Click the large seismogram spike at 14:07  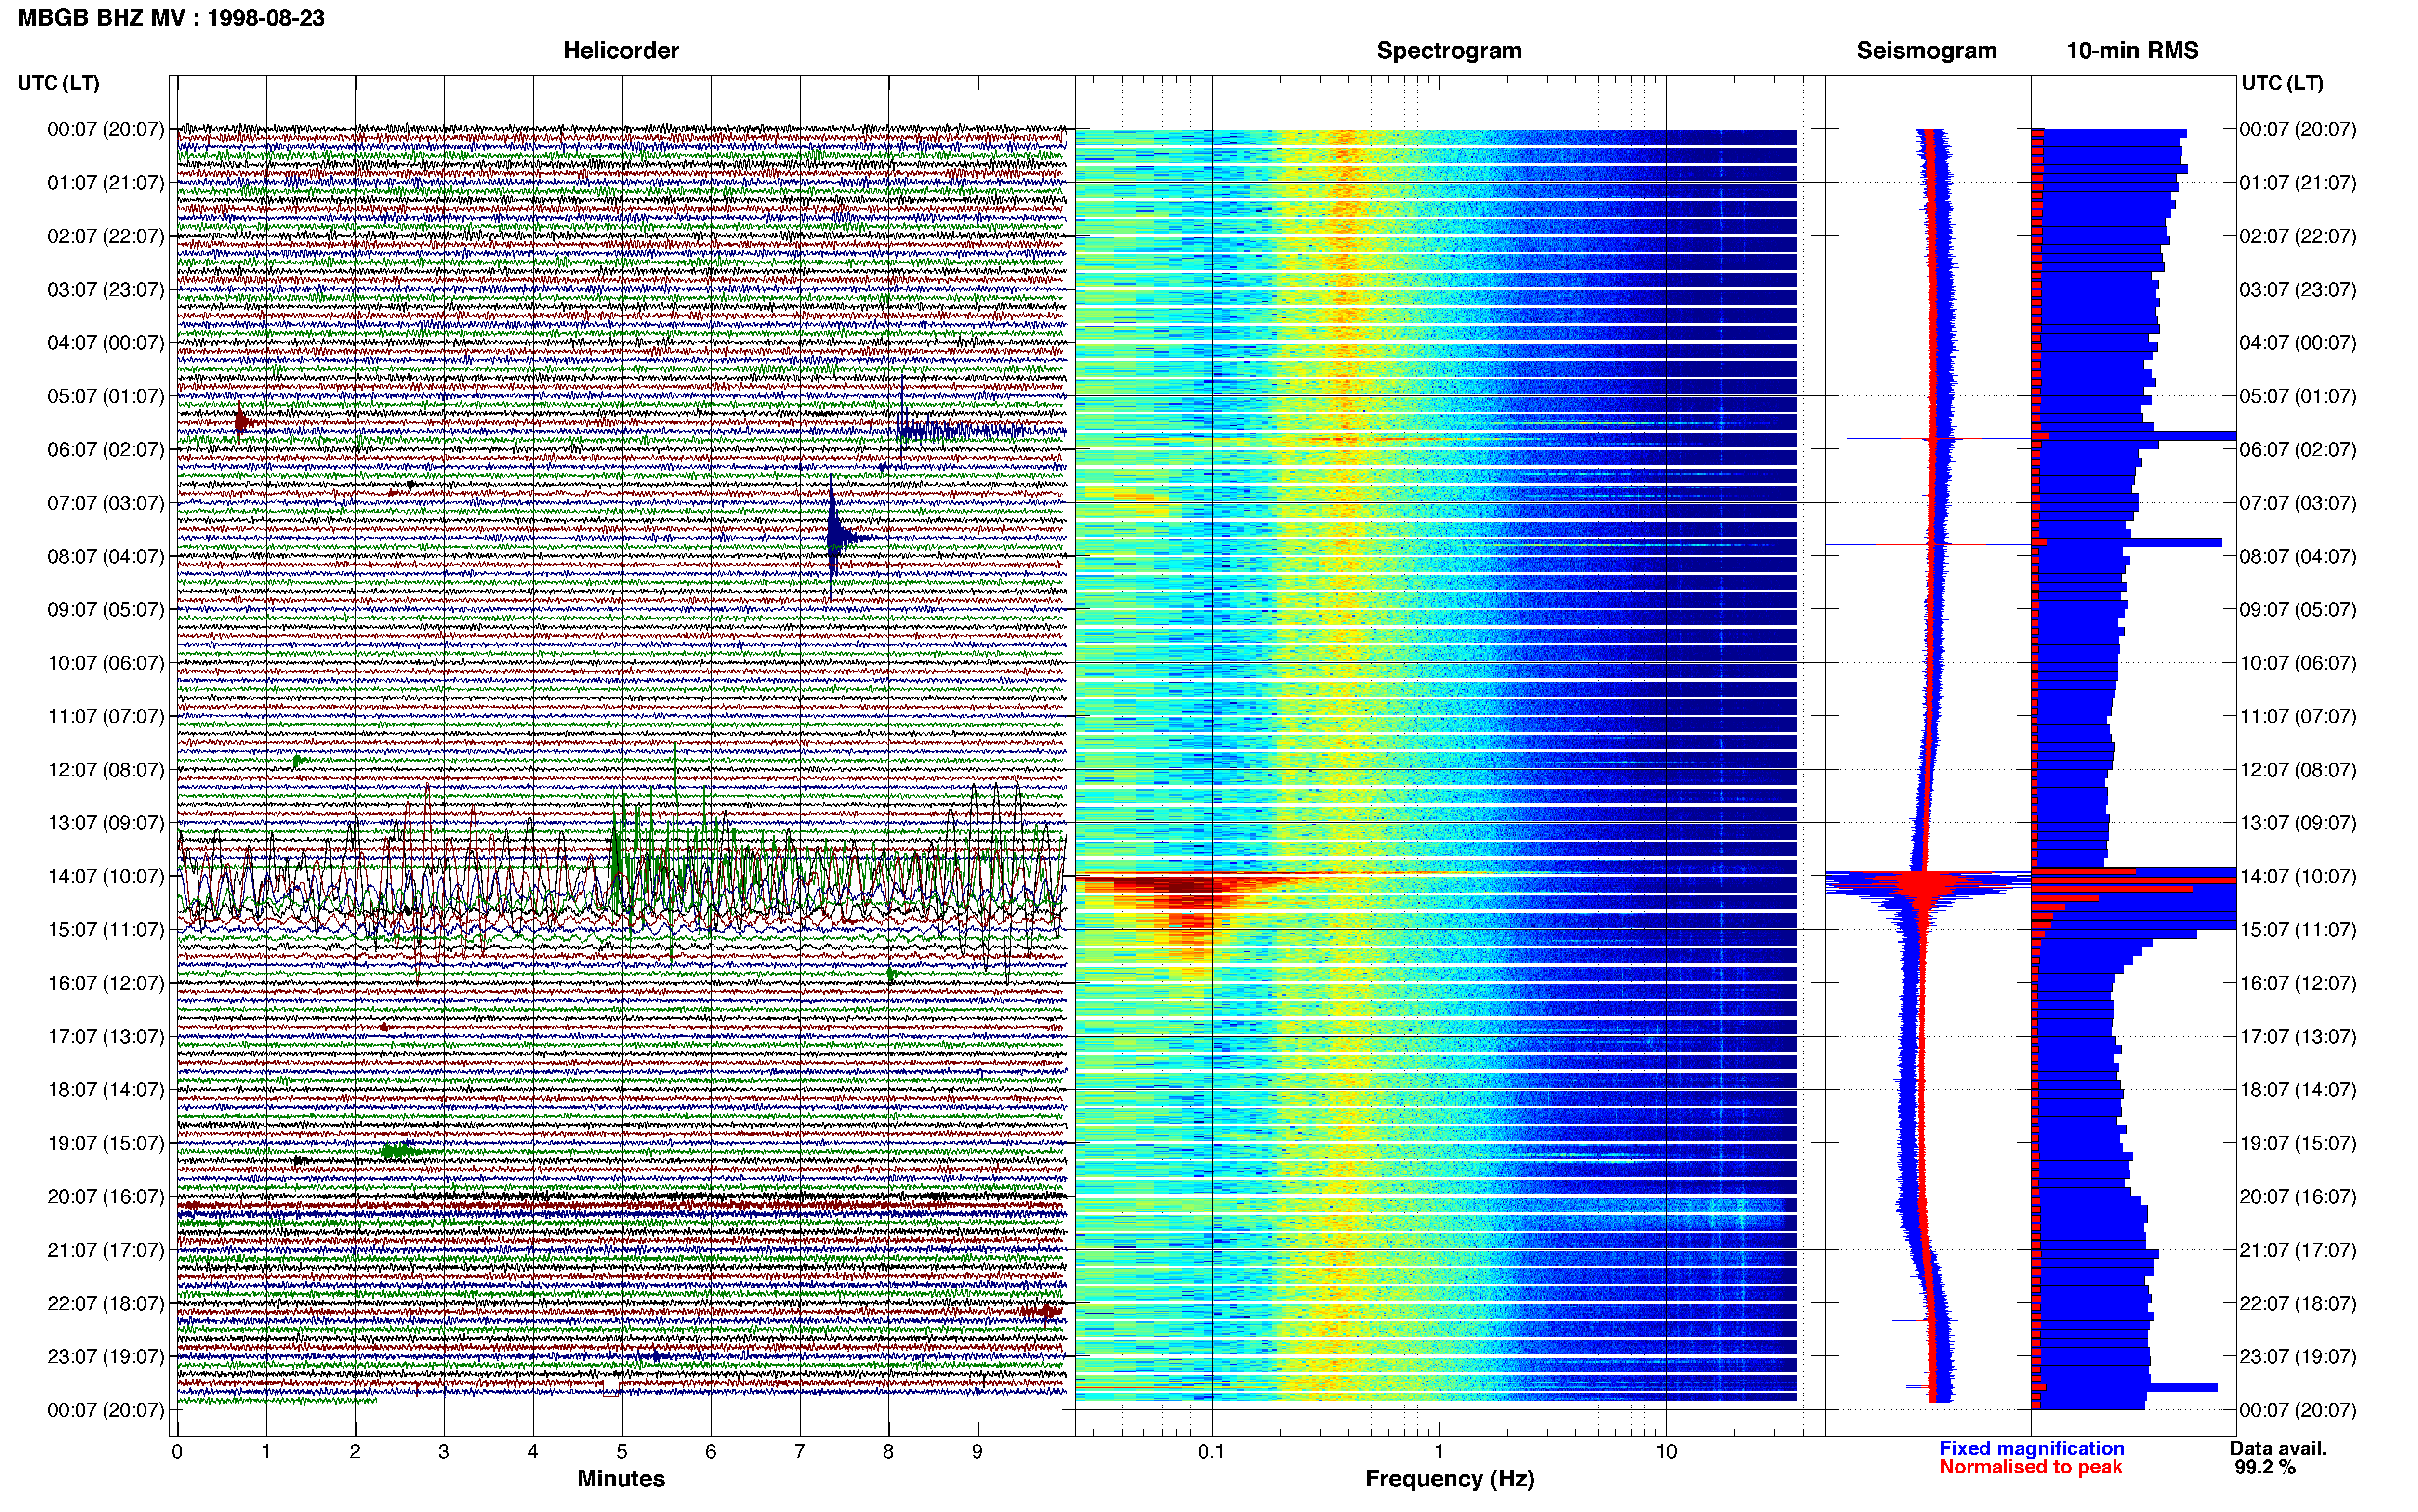[x=1927, y=885]
